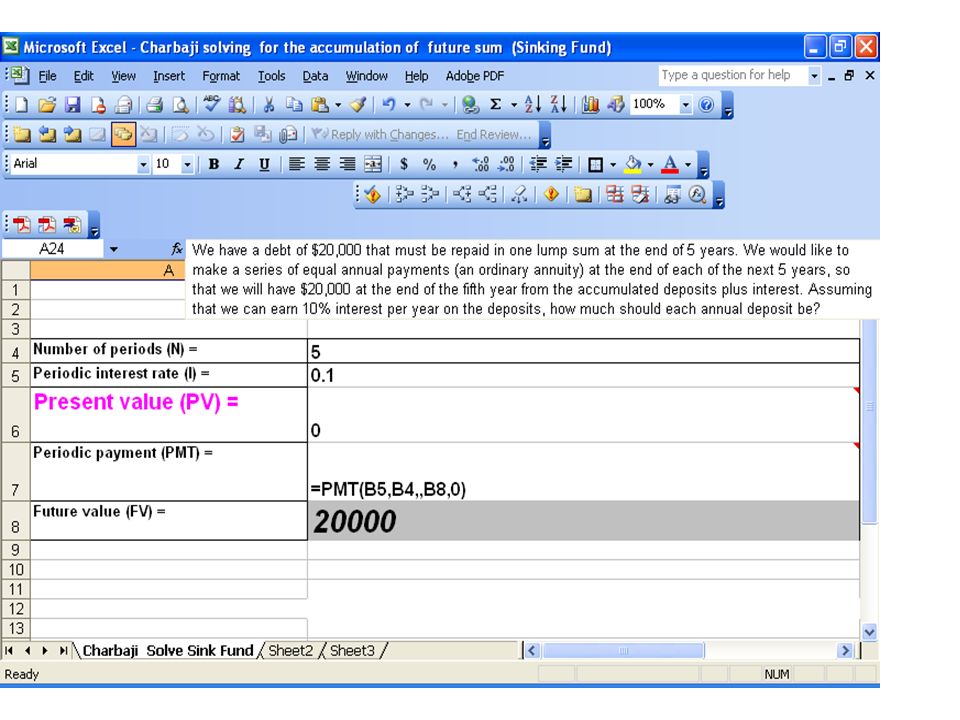Expand the Paste options arrow
The height and width of the screenshot is (720, 960).
(x=338, y=105)
